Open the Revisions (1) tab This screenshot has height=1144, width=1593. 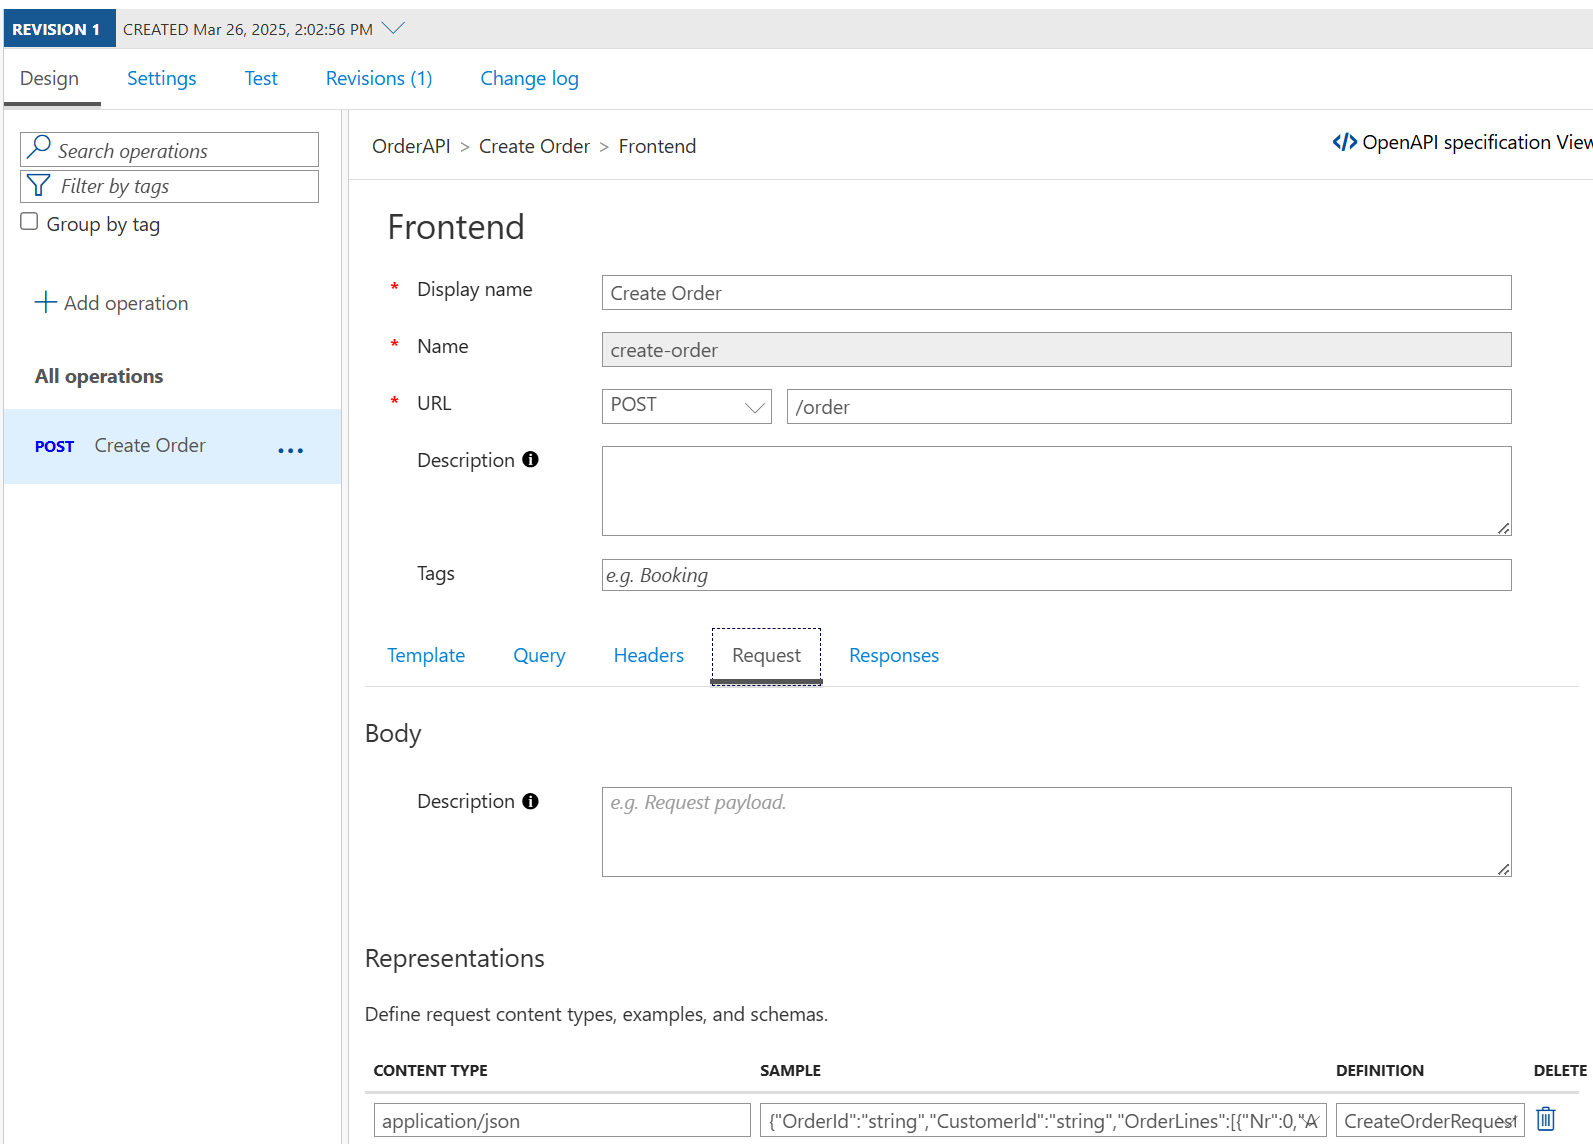pyautogui.click(x=379, y=78)
